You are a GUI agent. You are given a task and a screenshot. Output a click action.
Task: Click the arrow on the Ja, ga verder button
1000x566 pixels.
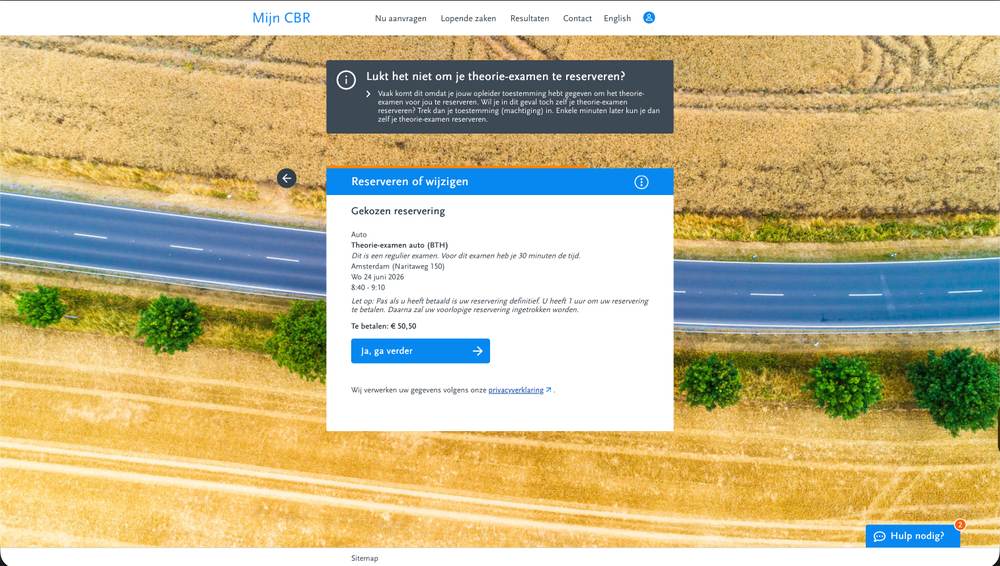click(x=478, y=351)
